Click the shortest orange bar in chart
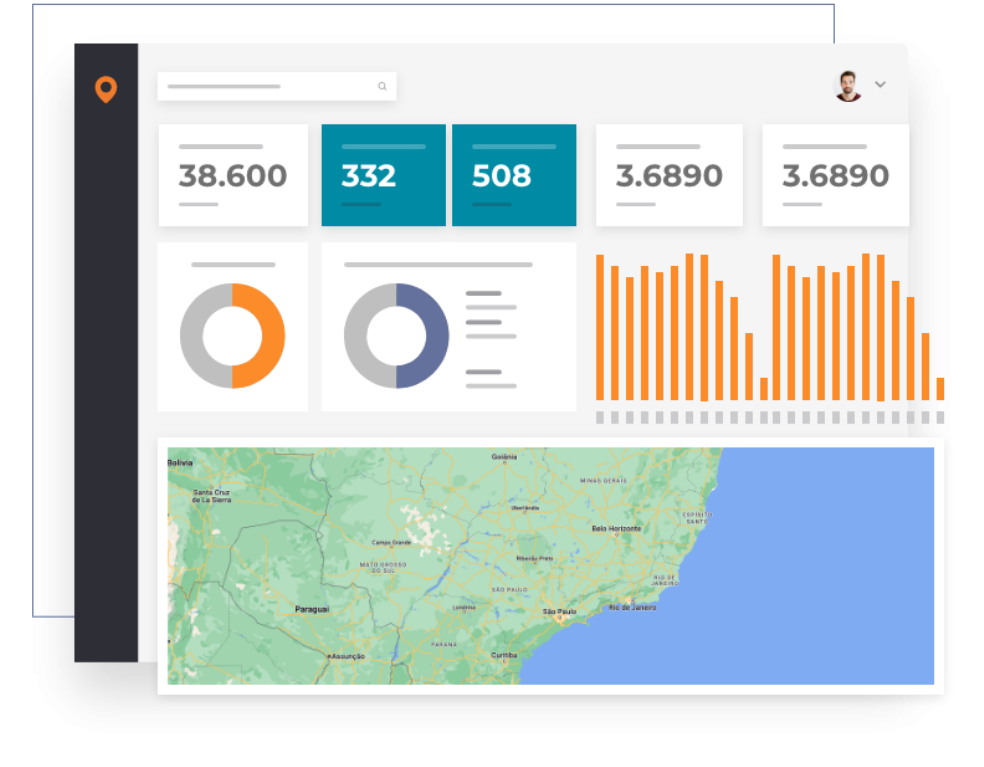This screenshot has width=984, height=767. 764,388
